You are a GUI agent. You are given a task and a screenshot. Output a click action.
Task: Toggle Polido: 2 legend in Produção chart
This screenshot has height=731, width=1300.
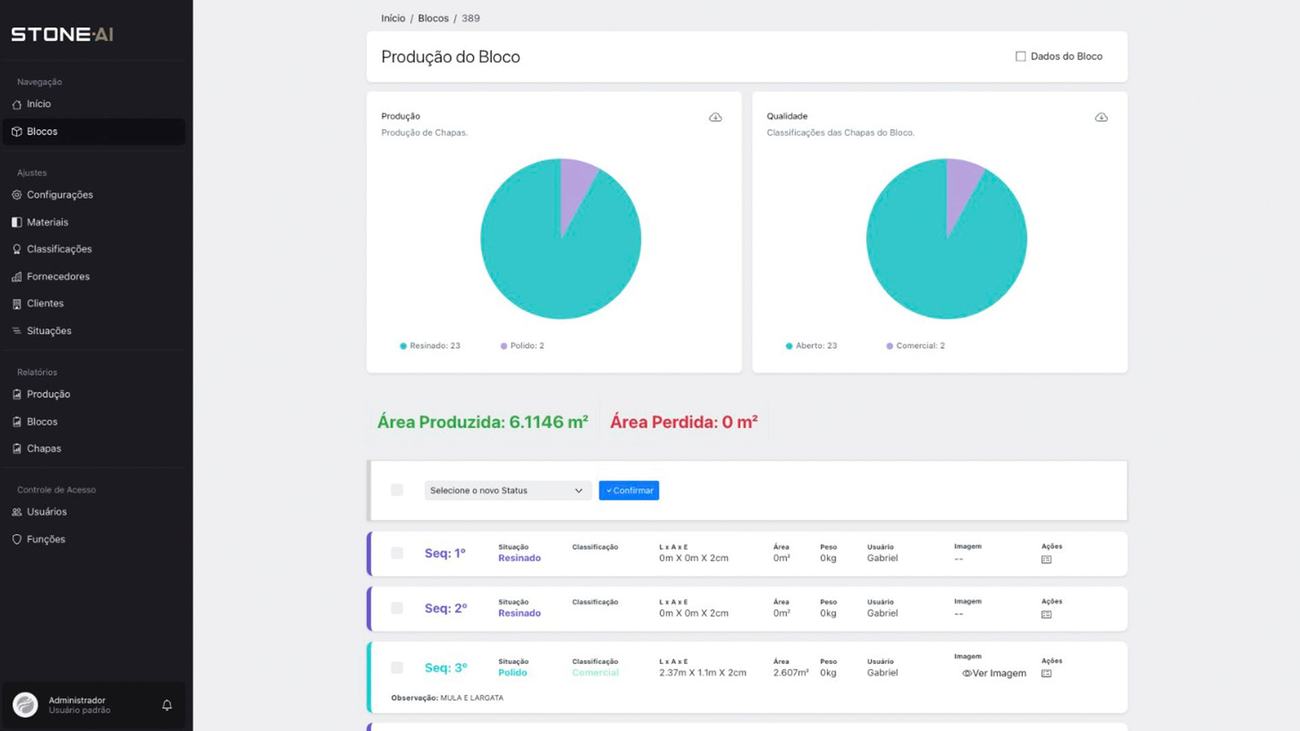point(522,346)
